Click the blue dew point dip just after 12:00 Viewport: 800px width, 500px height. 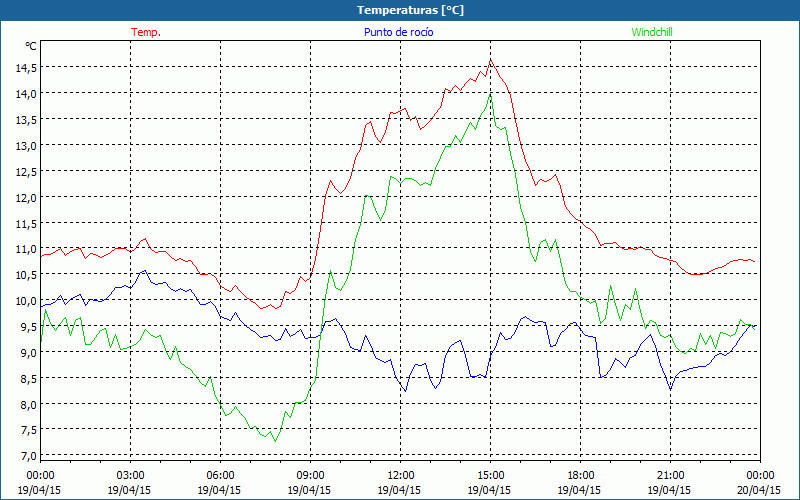point(405,391)
